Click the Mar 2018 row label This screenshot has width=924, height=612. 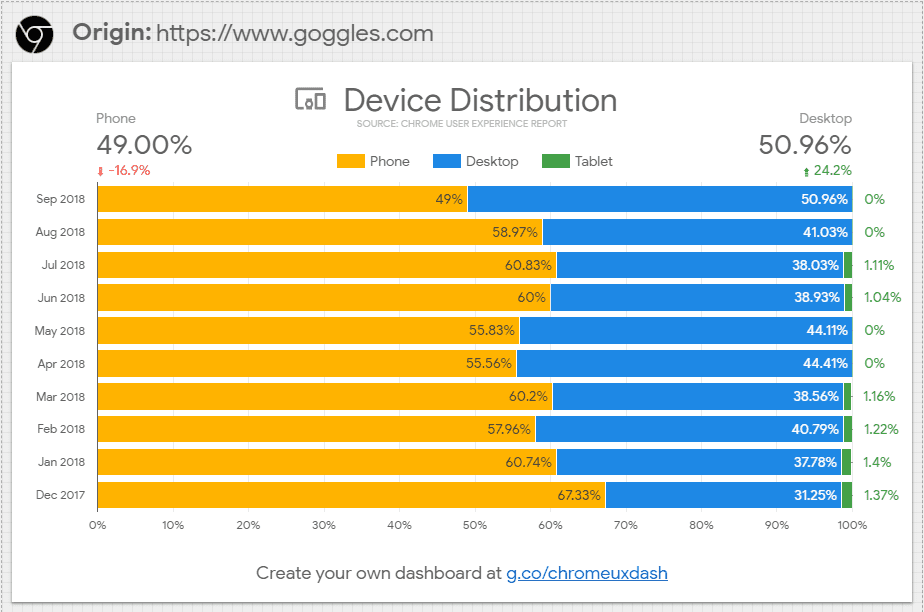[x=61, y=396]
